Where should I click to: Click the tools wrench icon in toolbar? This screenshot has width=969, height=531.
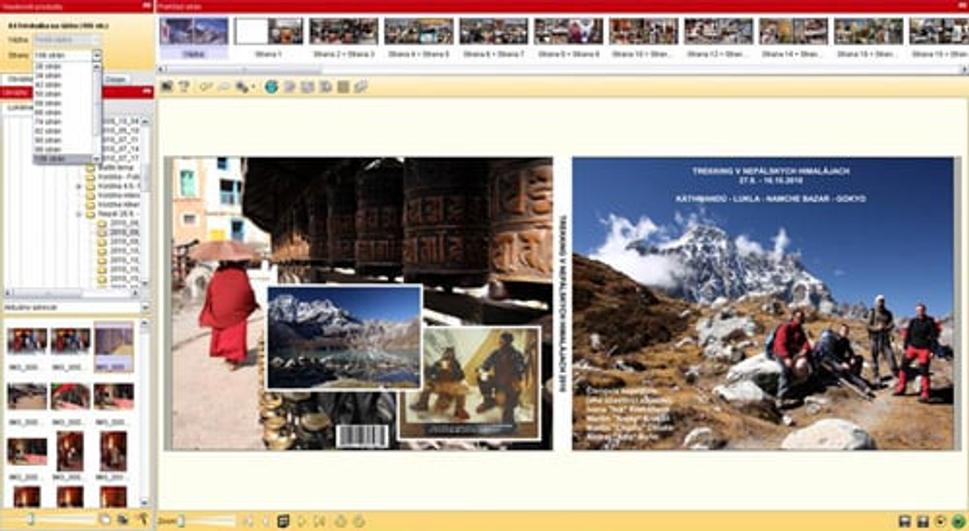click(242, 87)
